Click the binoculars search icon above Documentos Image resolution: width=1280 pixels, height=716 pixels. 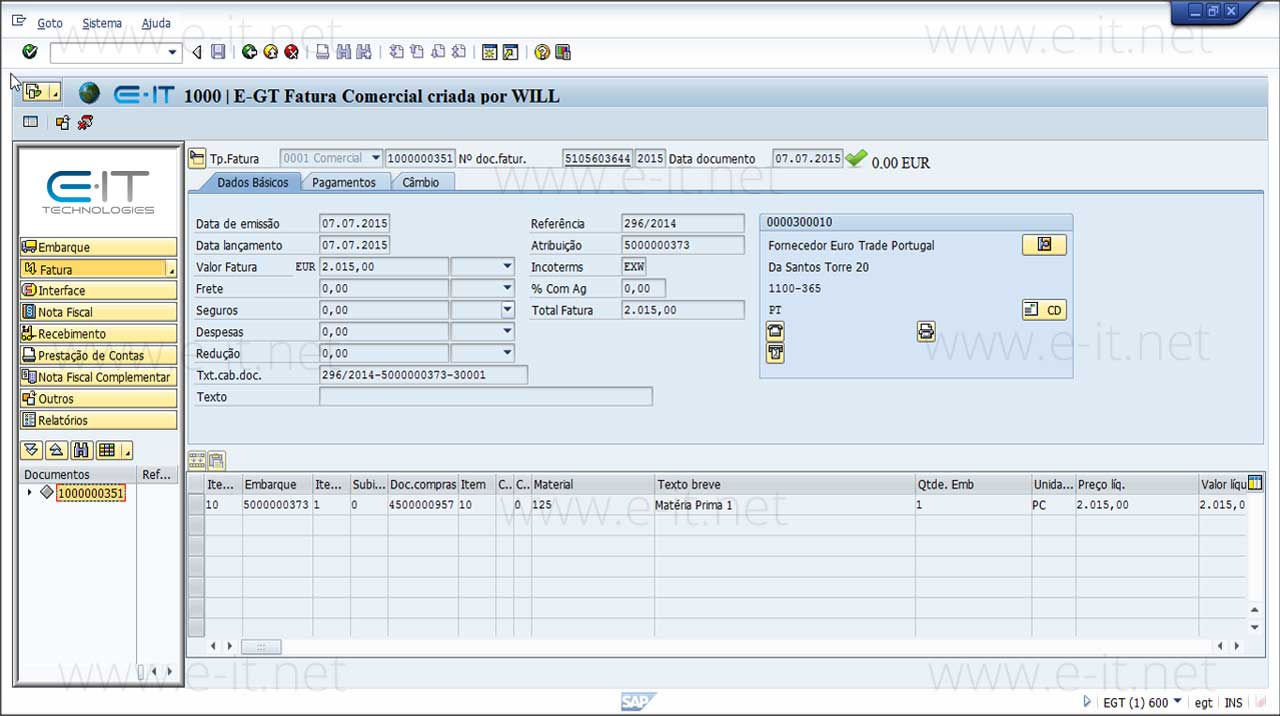pyautogui.click(x=82, y=450)
